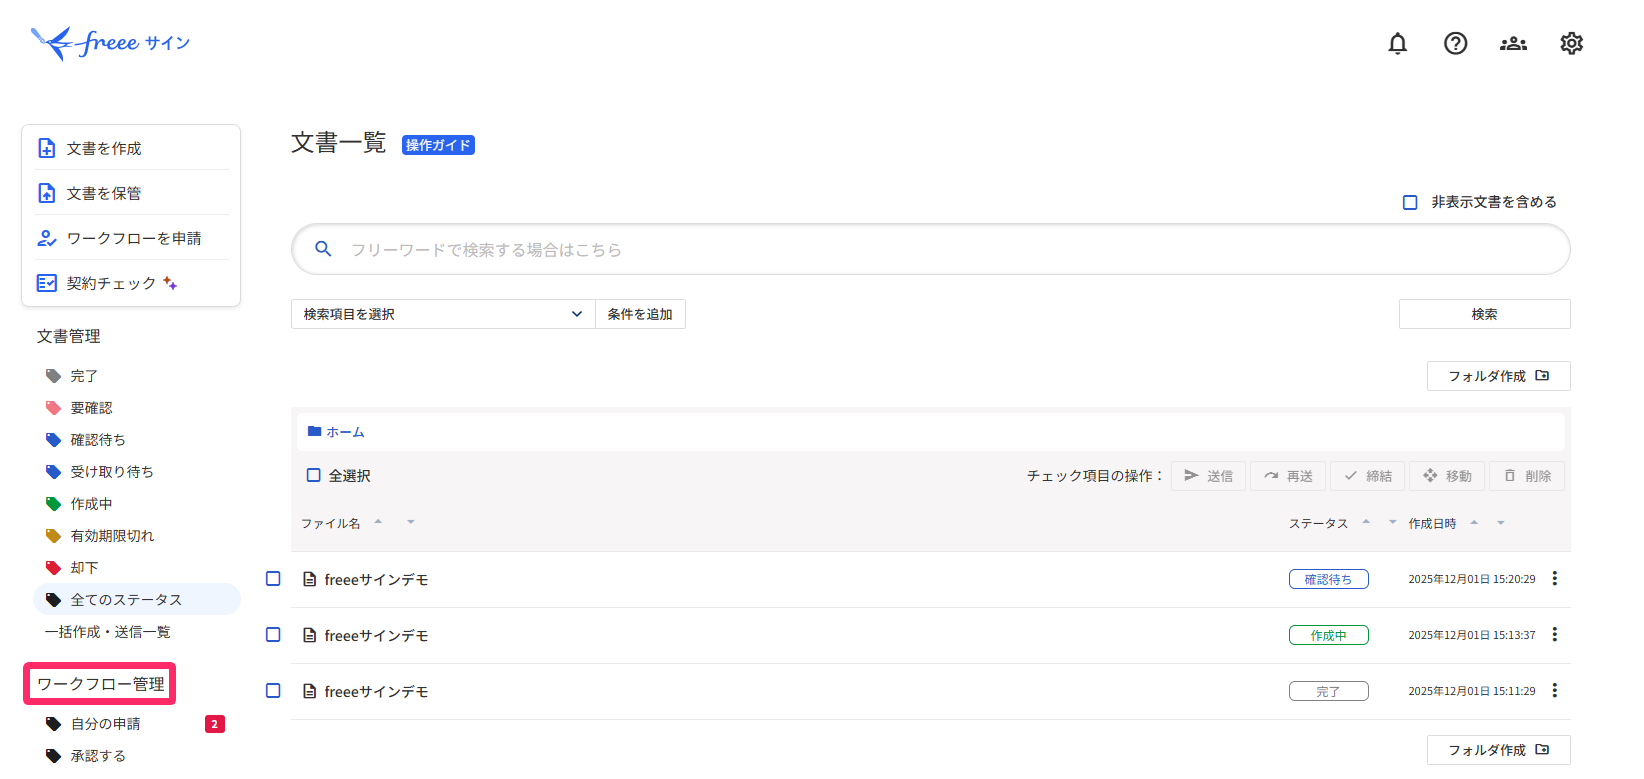The image size is (1644, 779).
Task: Sort ファイル名 ascending
Action: 378,522
